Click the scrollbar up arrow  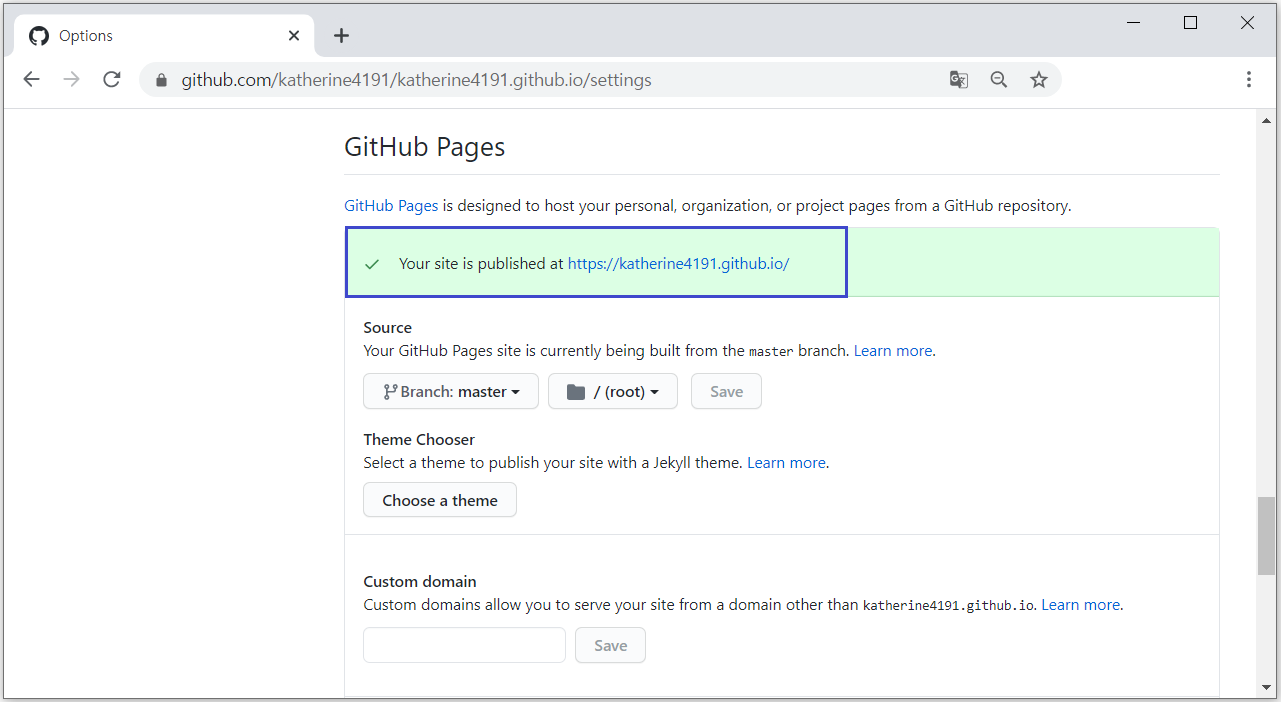pos(1266,121)
